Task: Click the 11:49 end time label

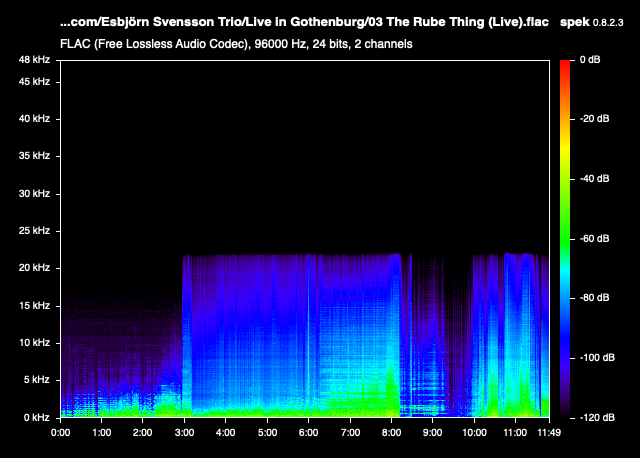Action: tap(549, 433)
